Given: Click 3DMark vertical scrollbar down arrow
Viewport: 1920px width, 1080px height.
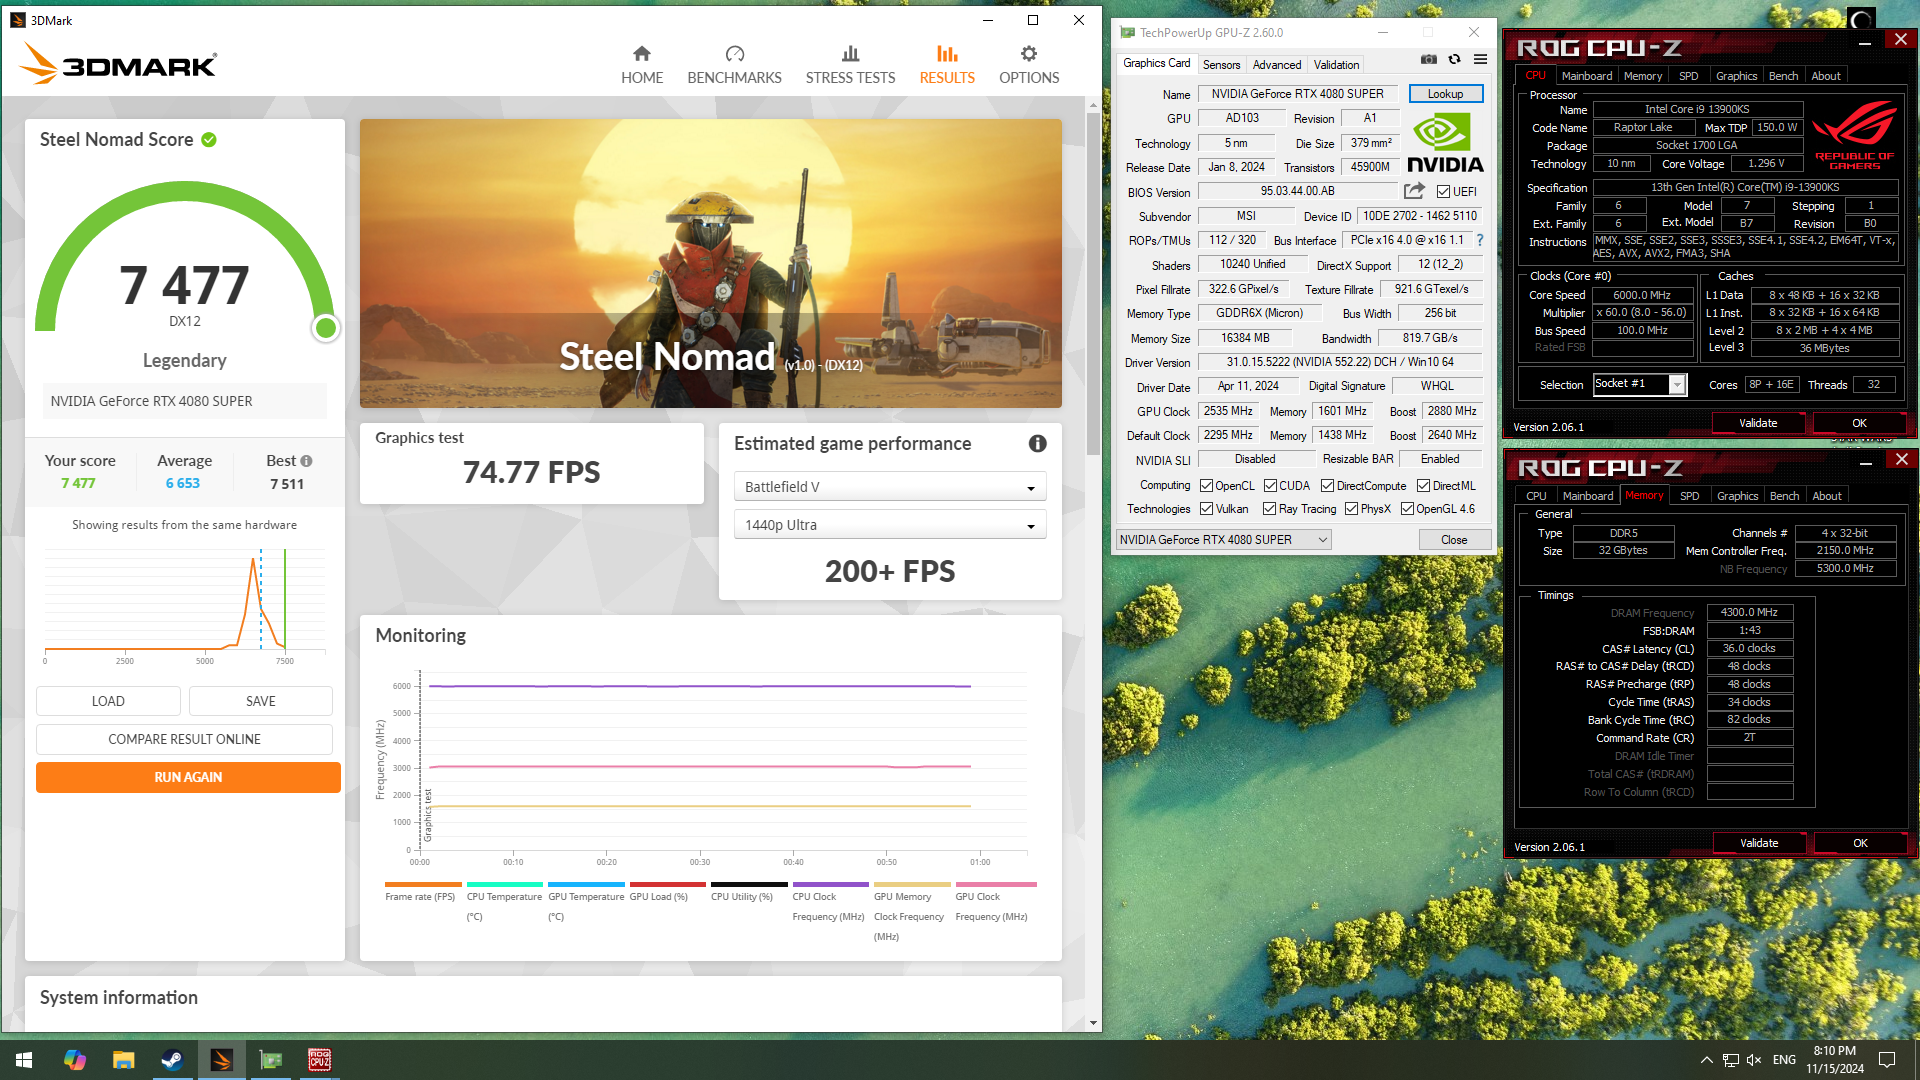Looking at the screenshot, I should (1093, 1023).
